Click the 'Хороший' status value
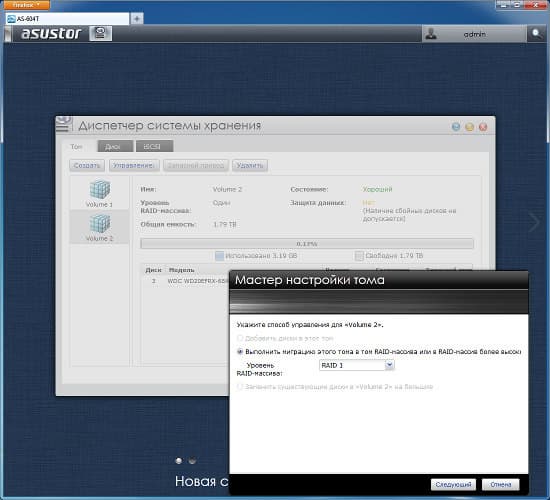 click(377, 189)
